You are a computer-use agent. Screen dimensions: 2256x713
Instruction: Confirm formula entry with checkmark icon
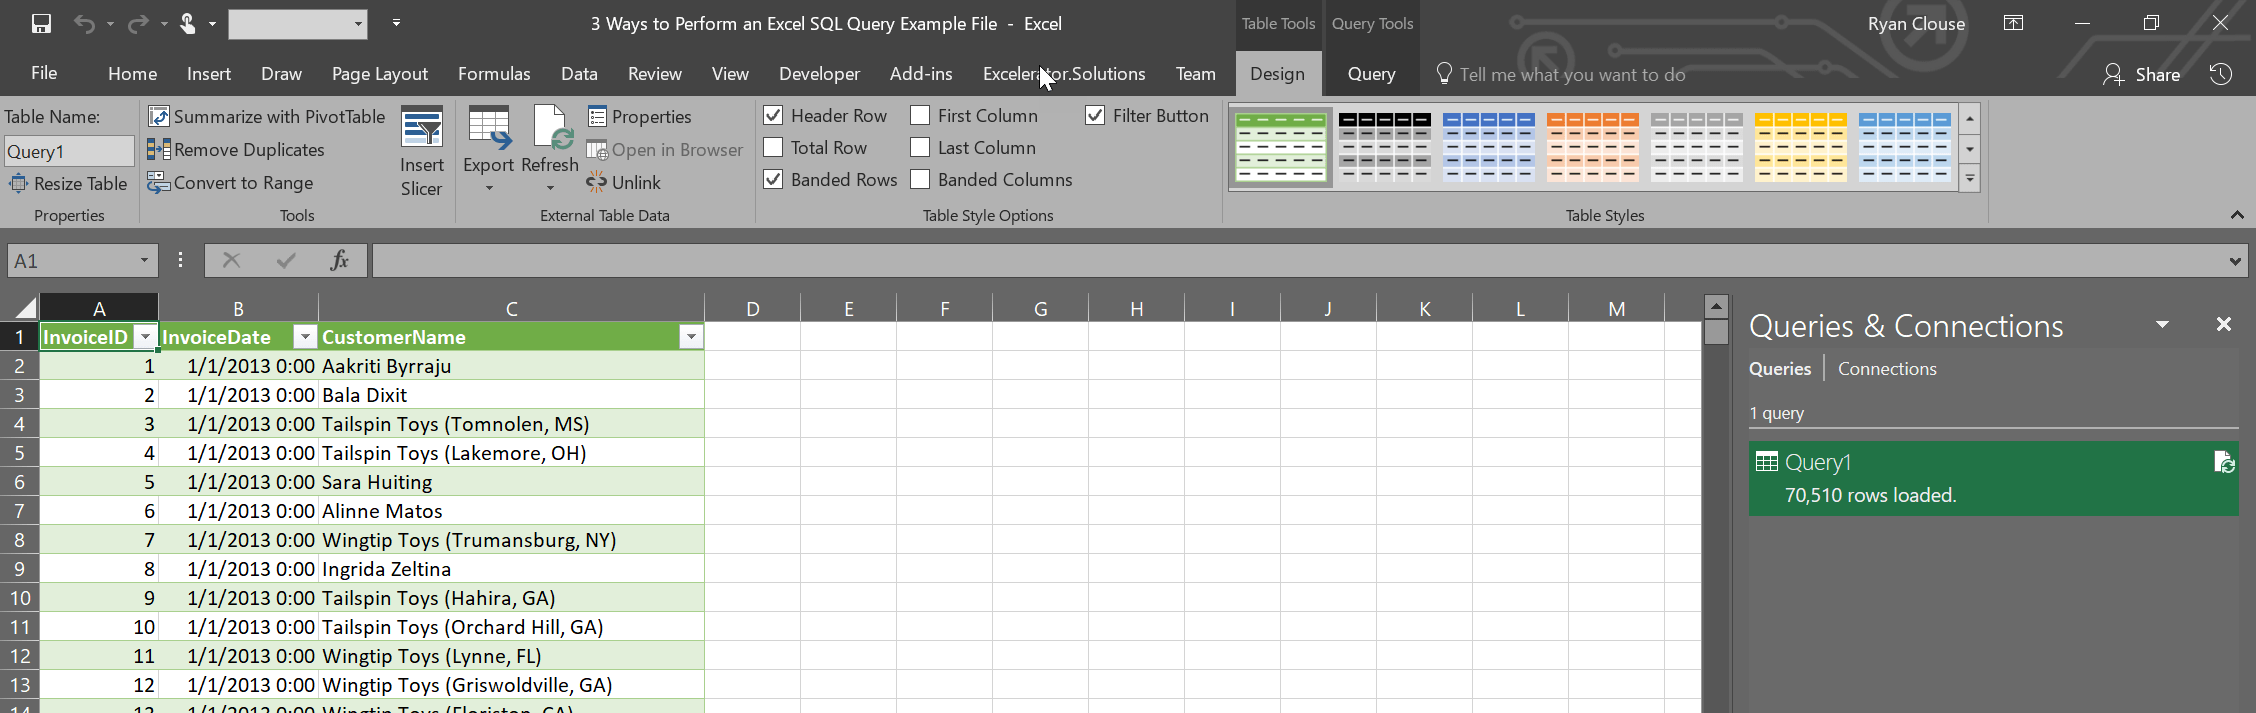pos(286,260)
